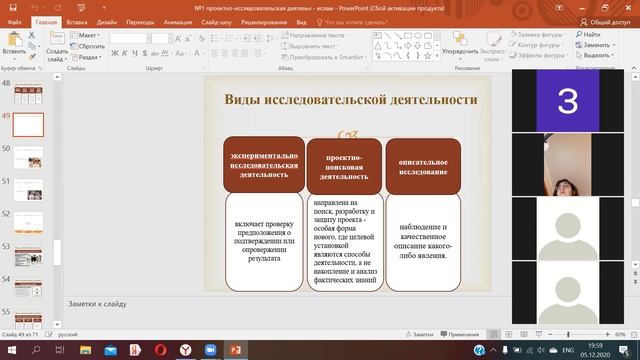The image size is (640, 360).
Task: Select the oval shape in shapes gallery
Action: pos(418,36)
